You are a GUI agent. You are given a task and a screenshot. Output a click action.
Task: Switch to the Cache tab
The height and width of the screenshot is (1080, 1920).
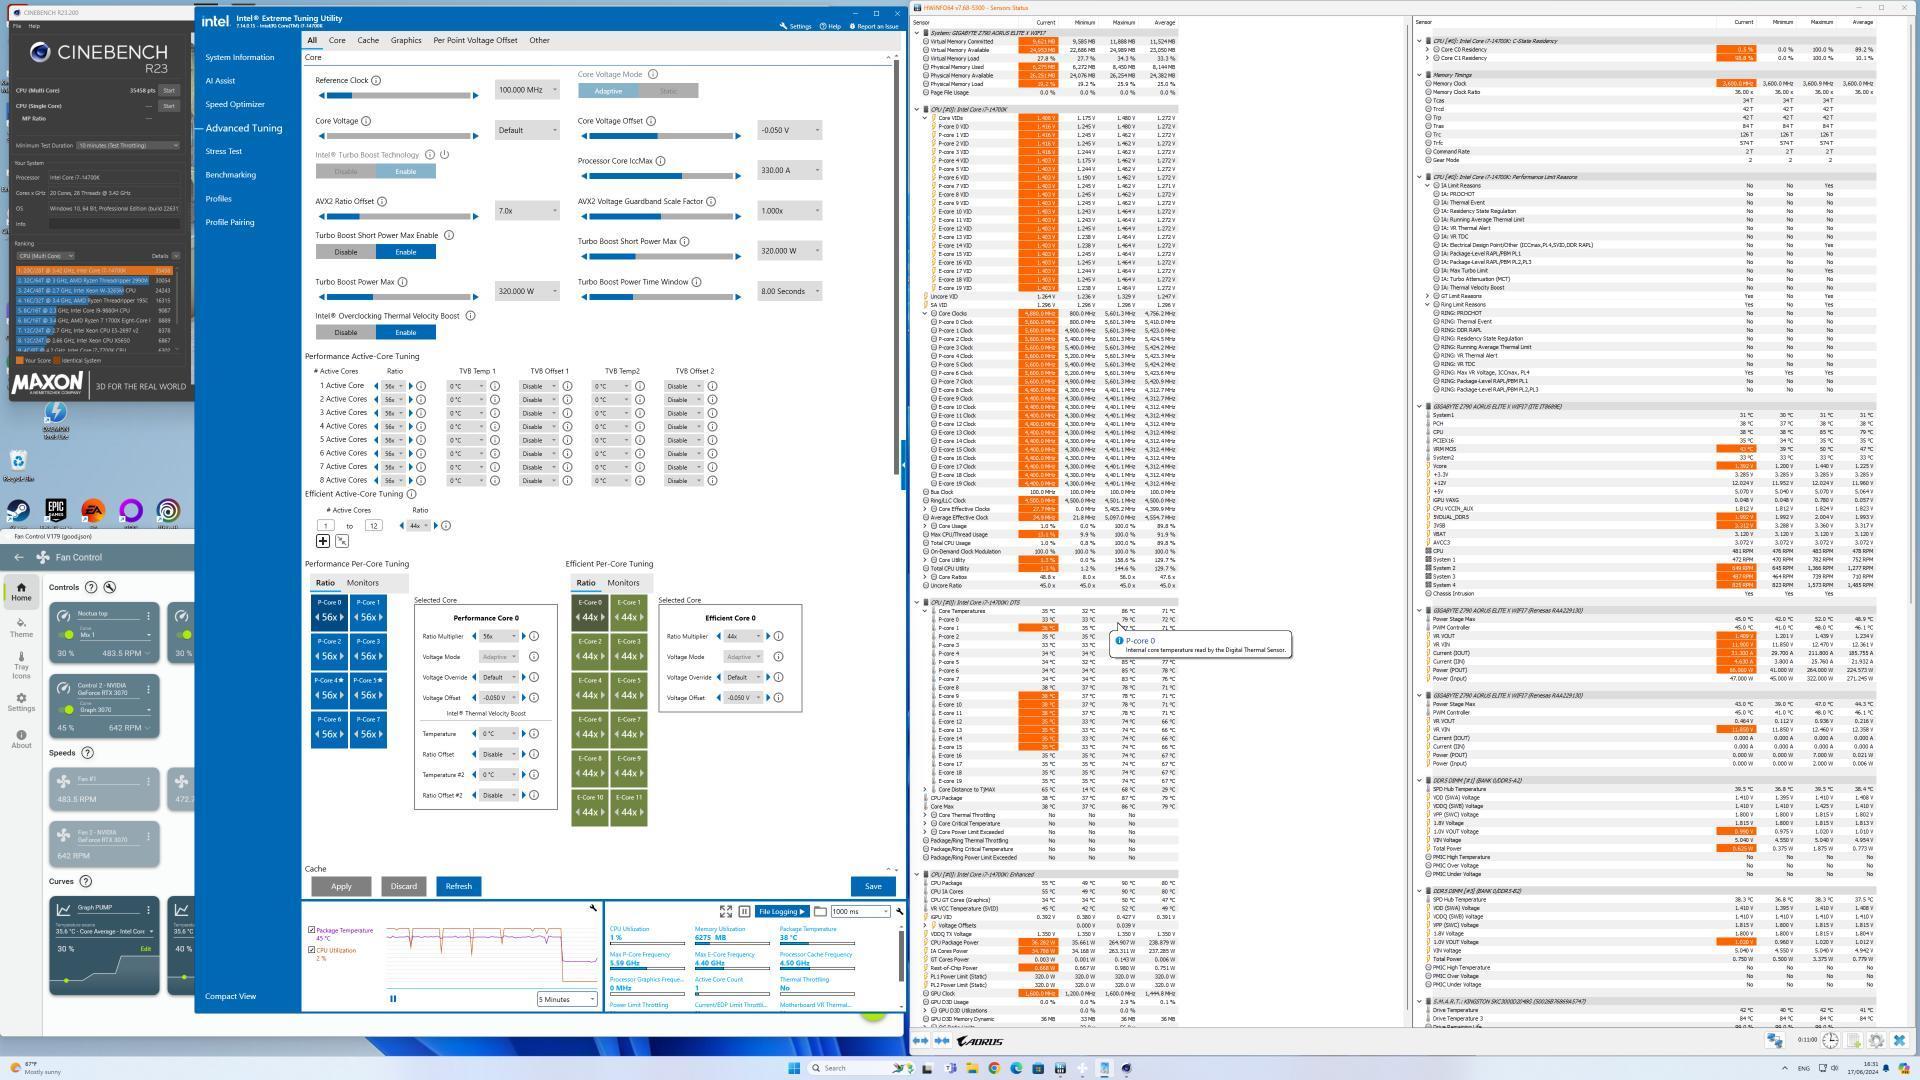[368, 41]
